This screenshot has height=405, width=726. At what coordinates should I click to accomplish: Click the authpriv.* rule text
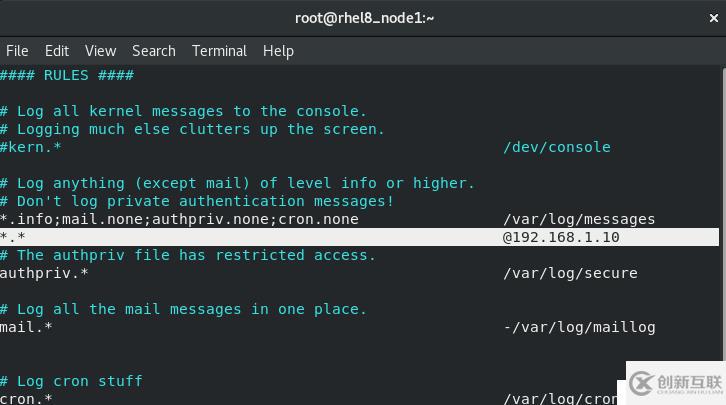(x=44, y=274)
